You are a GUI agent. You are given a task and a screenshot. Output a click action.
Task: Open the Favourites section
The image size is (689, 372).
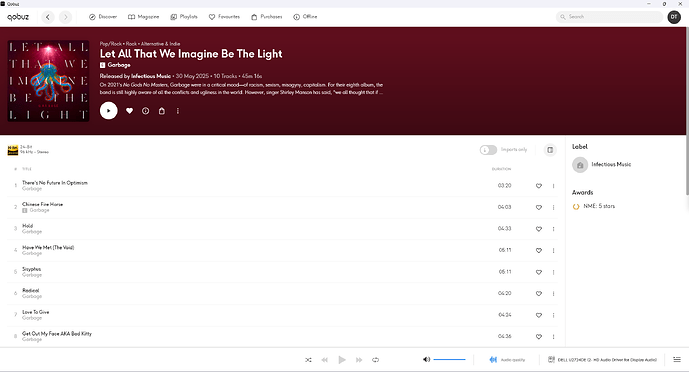point(224,17)
